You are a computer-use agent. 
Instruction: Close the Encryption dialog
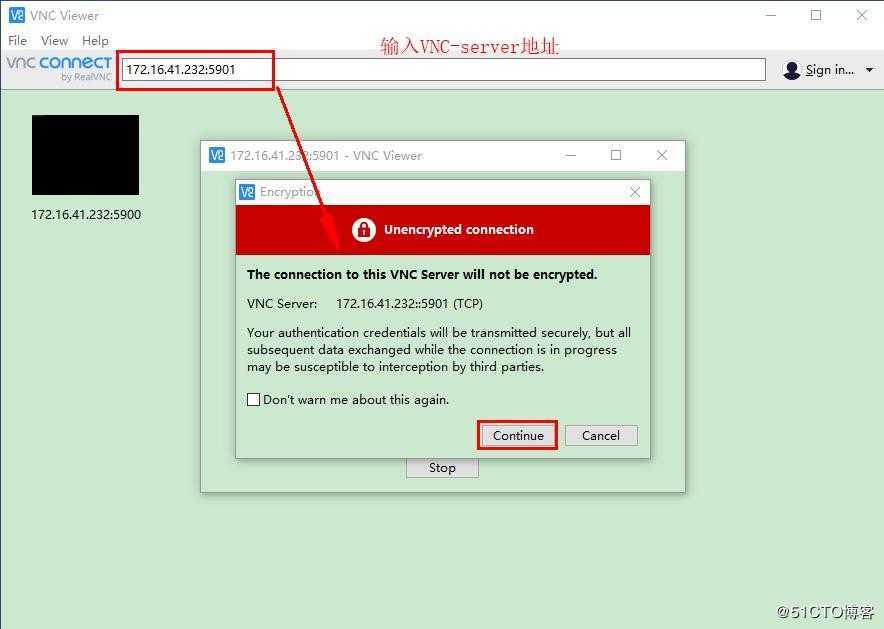635,192
